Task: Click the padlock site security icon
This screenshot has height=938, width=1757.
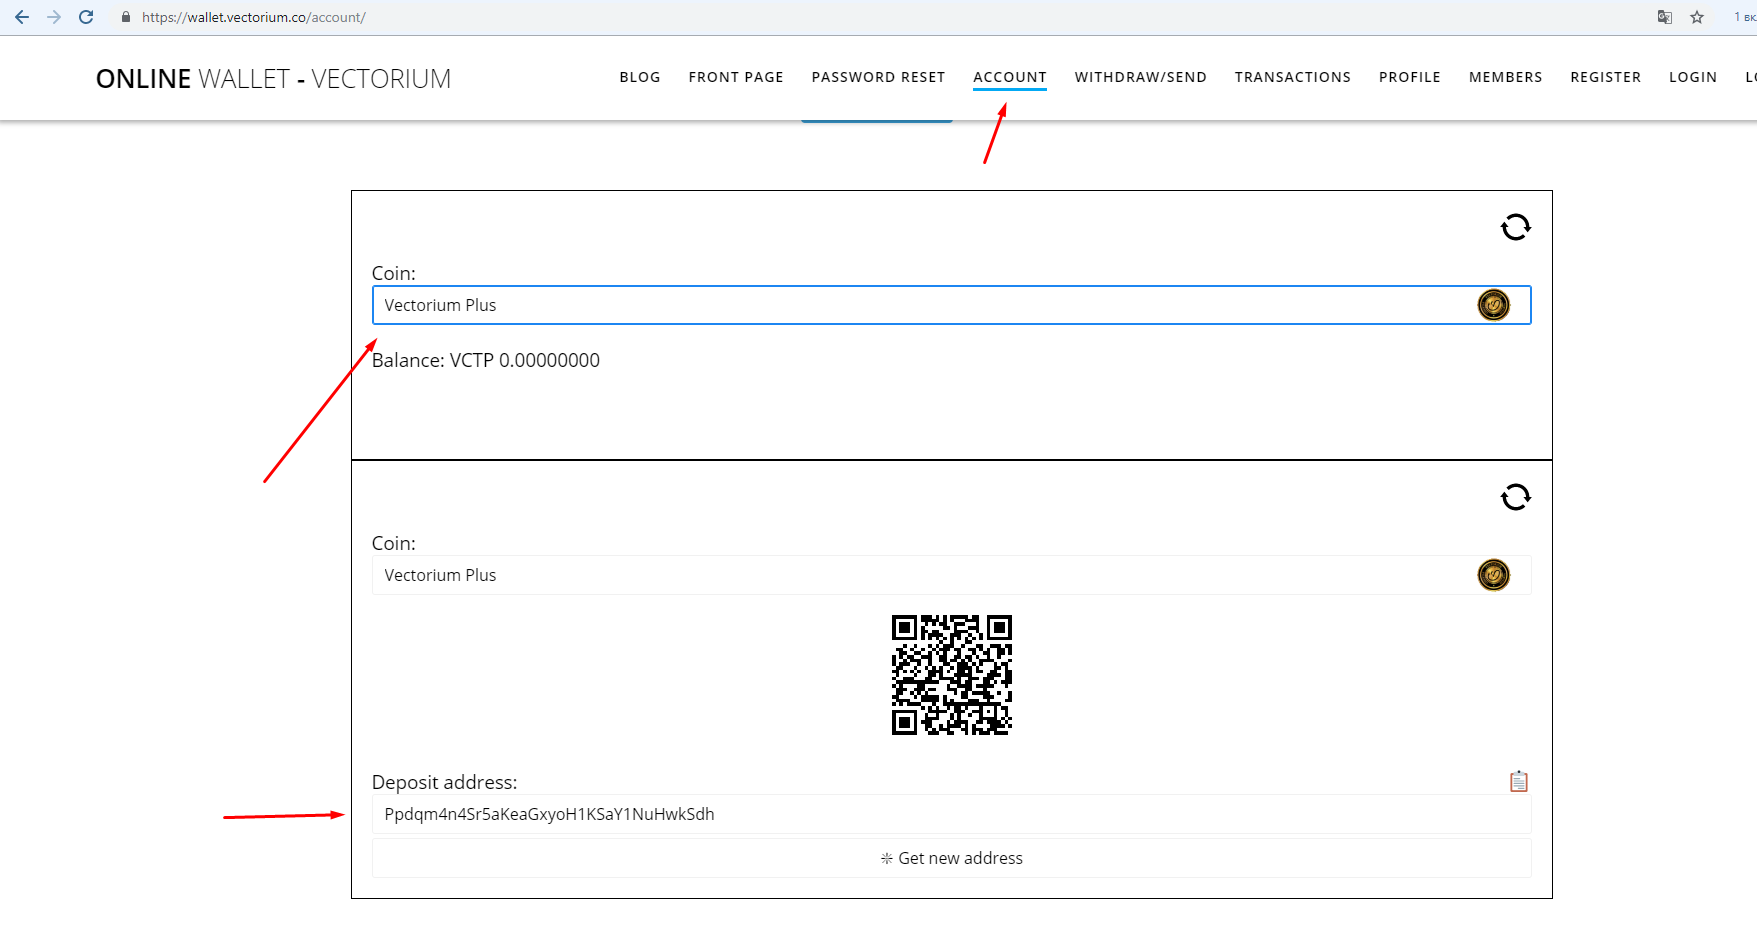Action: pyautogui.click(x=126, y=17)
